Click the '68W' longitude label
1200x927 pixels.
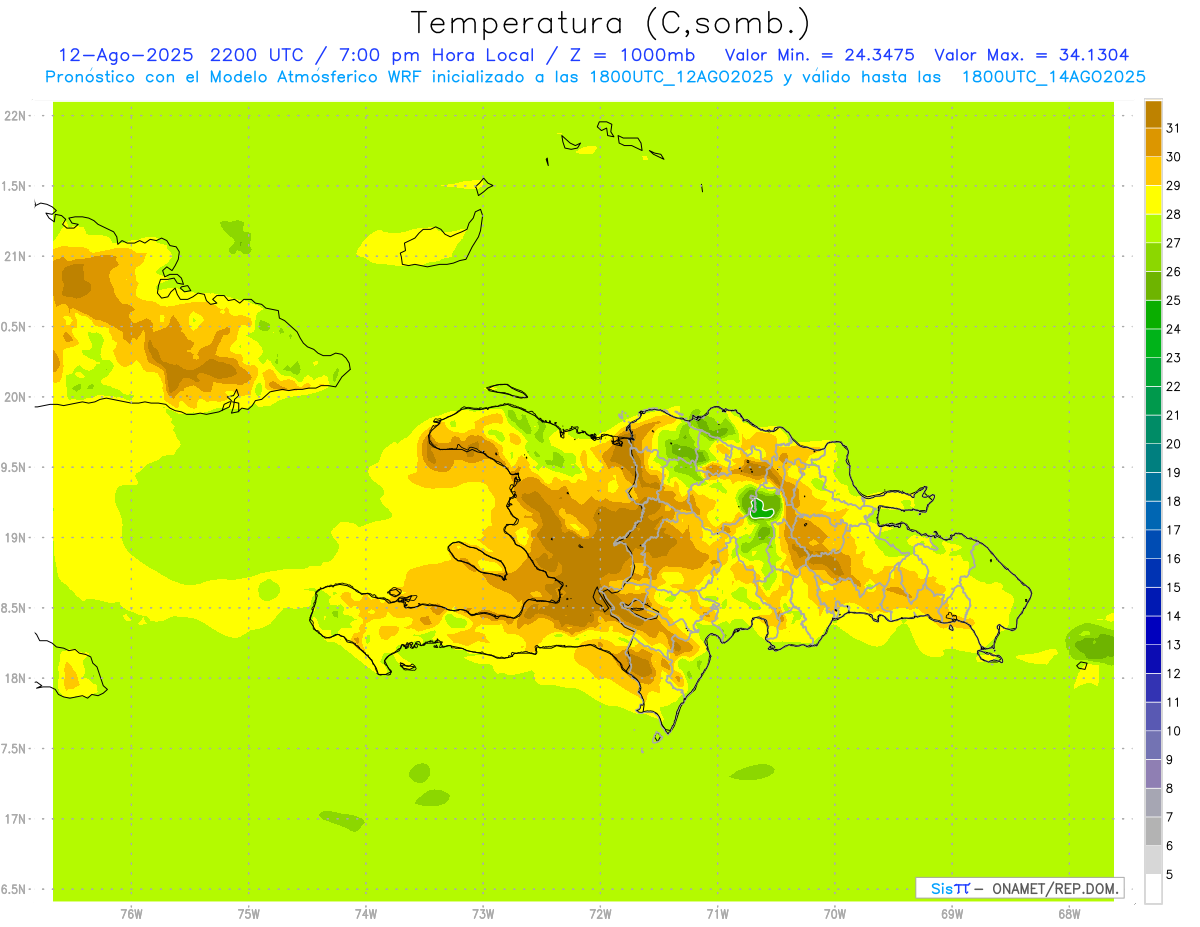click(x=1069, y=914)
